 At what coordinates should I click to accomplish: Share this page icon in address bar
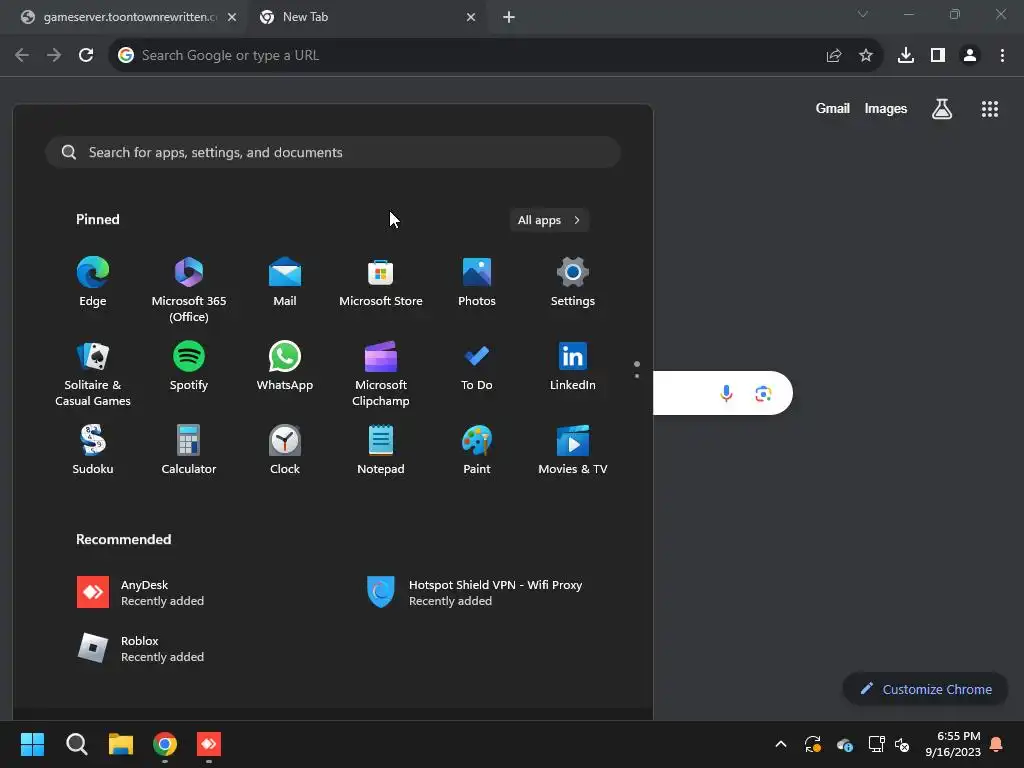pyautogui.click(x=834, y=55)
